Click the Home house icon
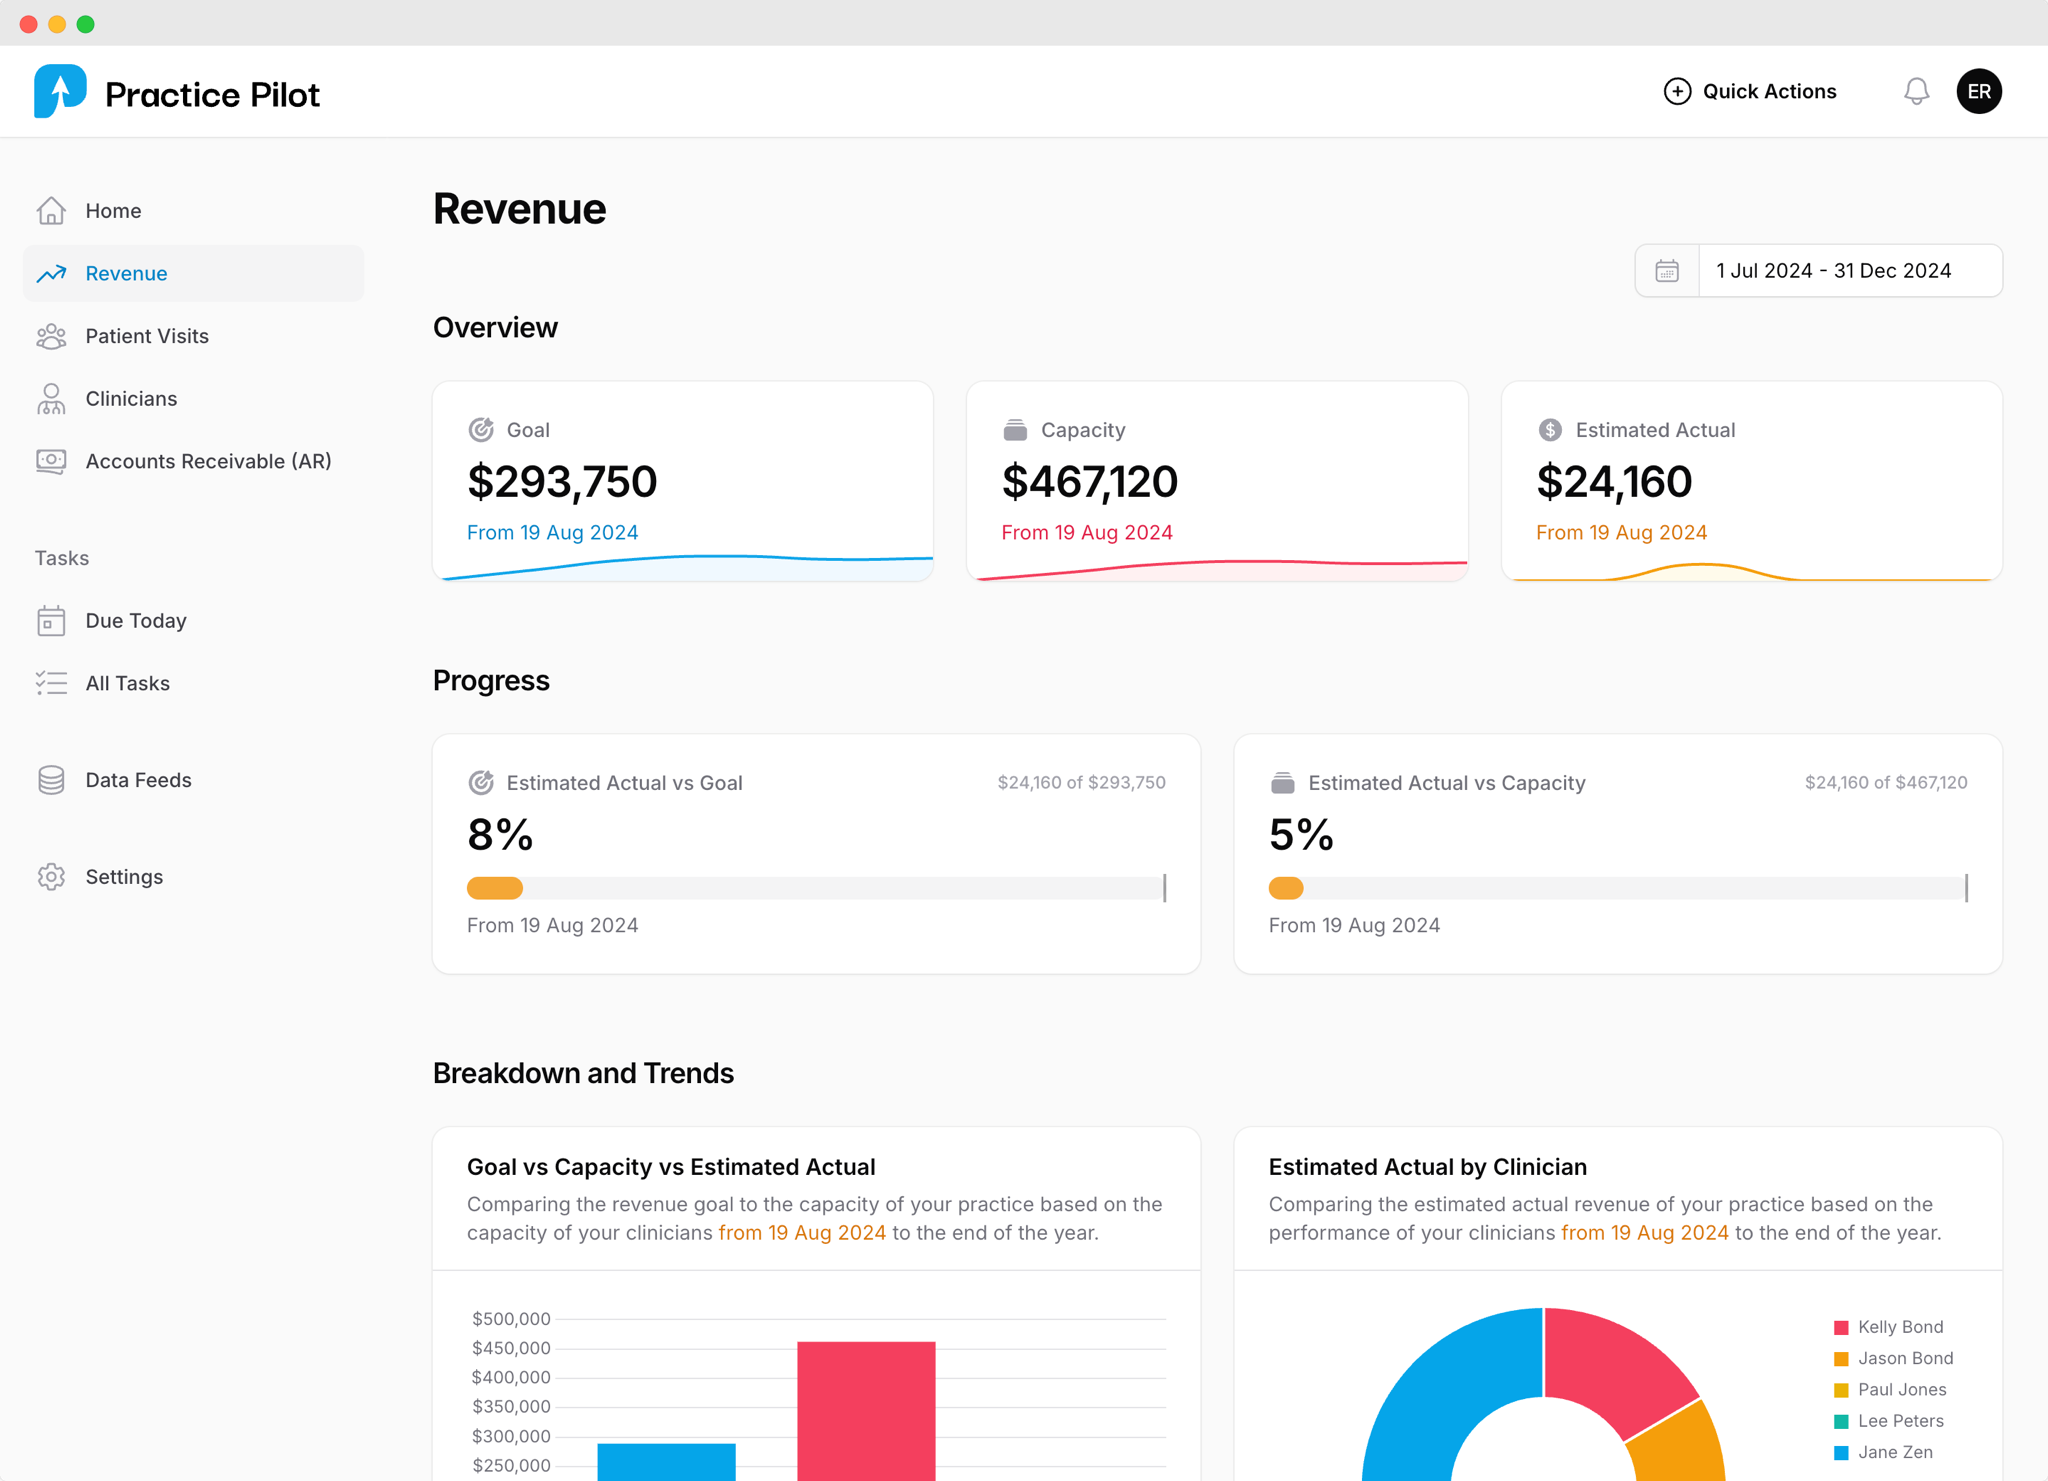2048x1481 pixels. [51, 211]
